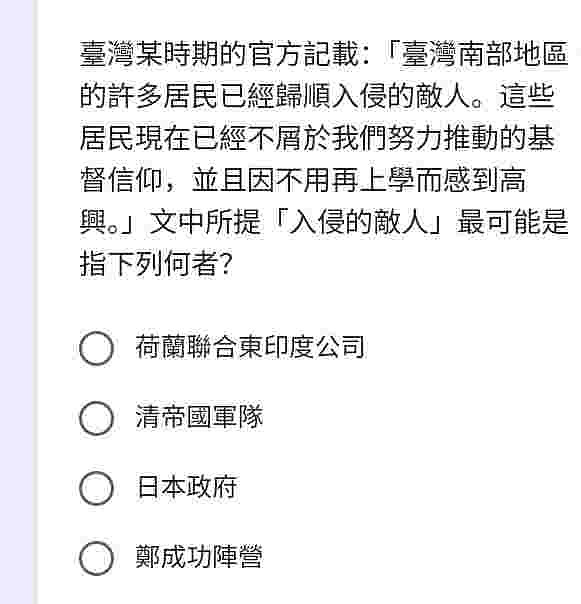This screenshot has width=581, height=604.
Task: Click the phrase 南部地區 in the first line
Action: click(513, 54)
